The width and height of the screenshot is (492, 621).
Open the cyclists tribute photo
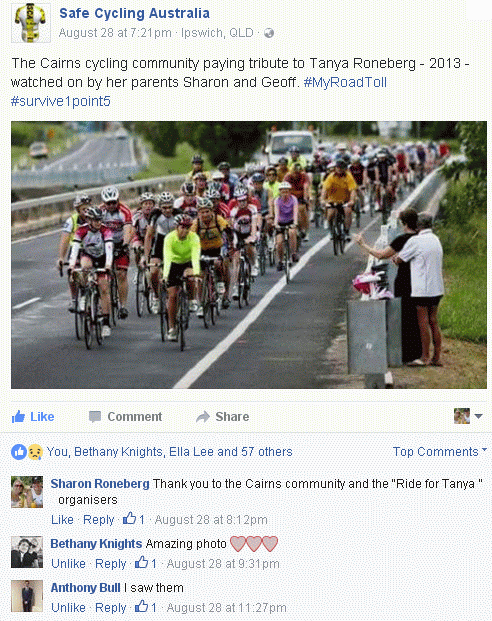click(249, 255)
